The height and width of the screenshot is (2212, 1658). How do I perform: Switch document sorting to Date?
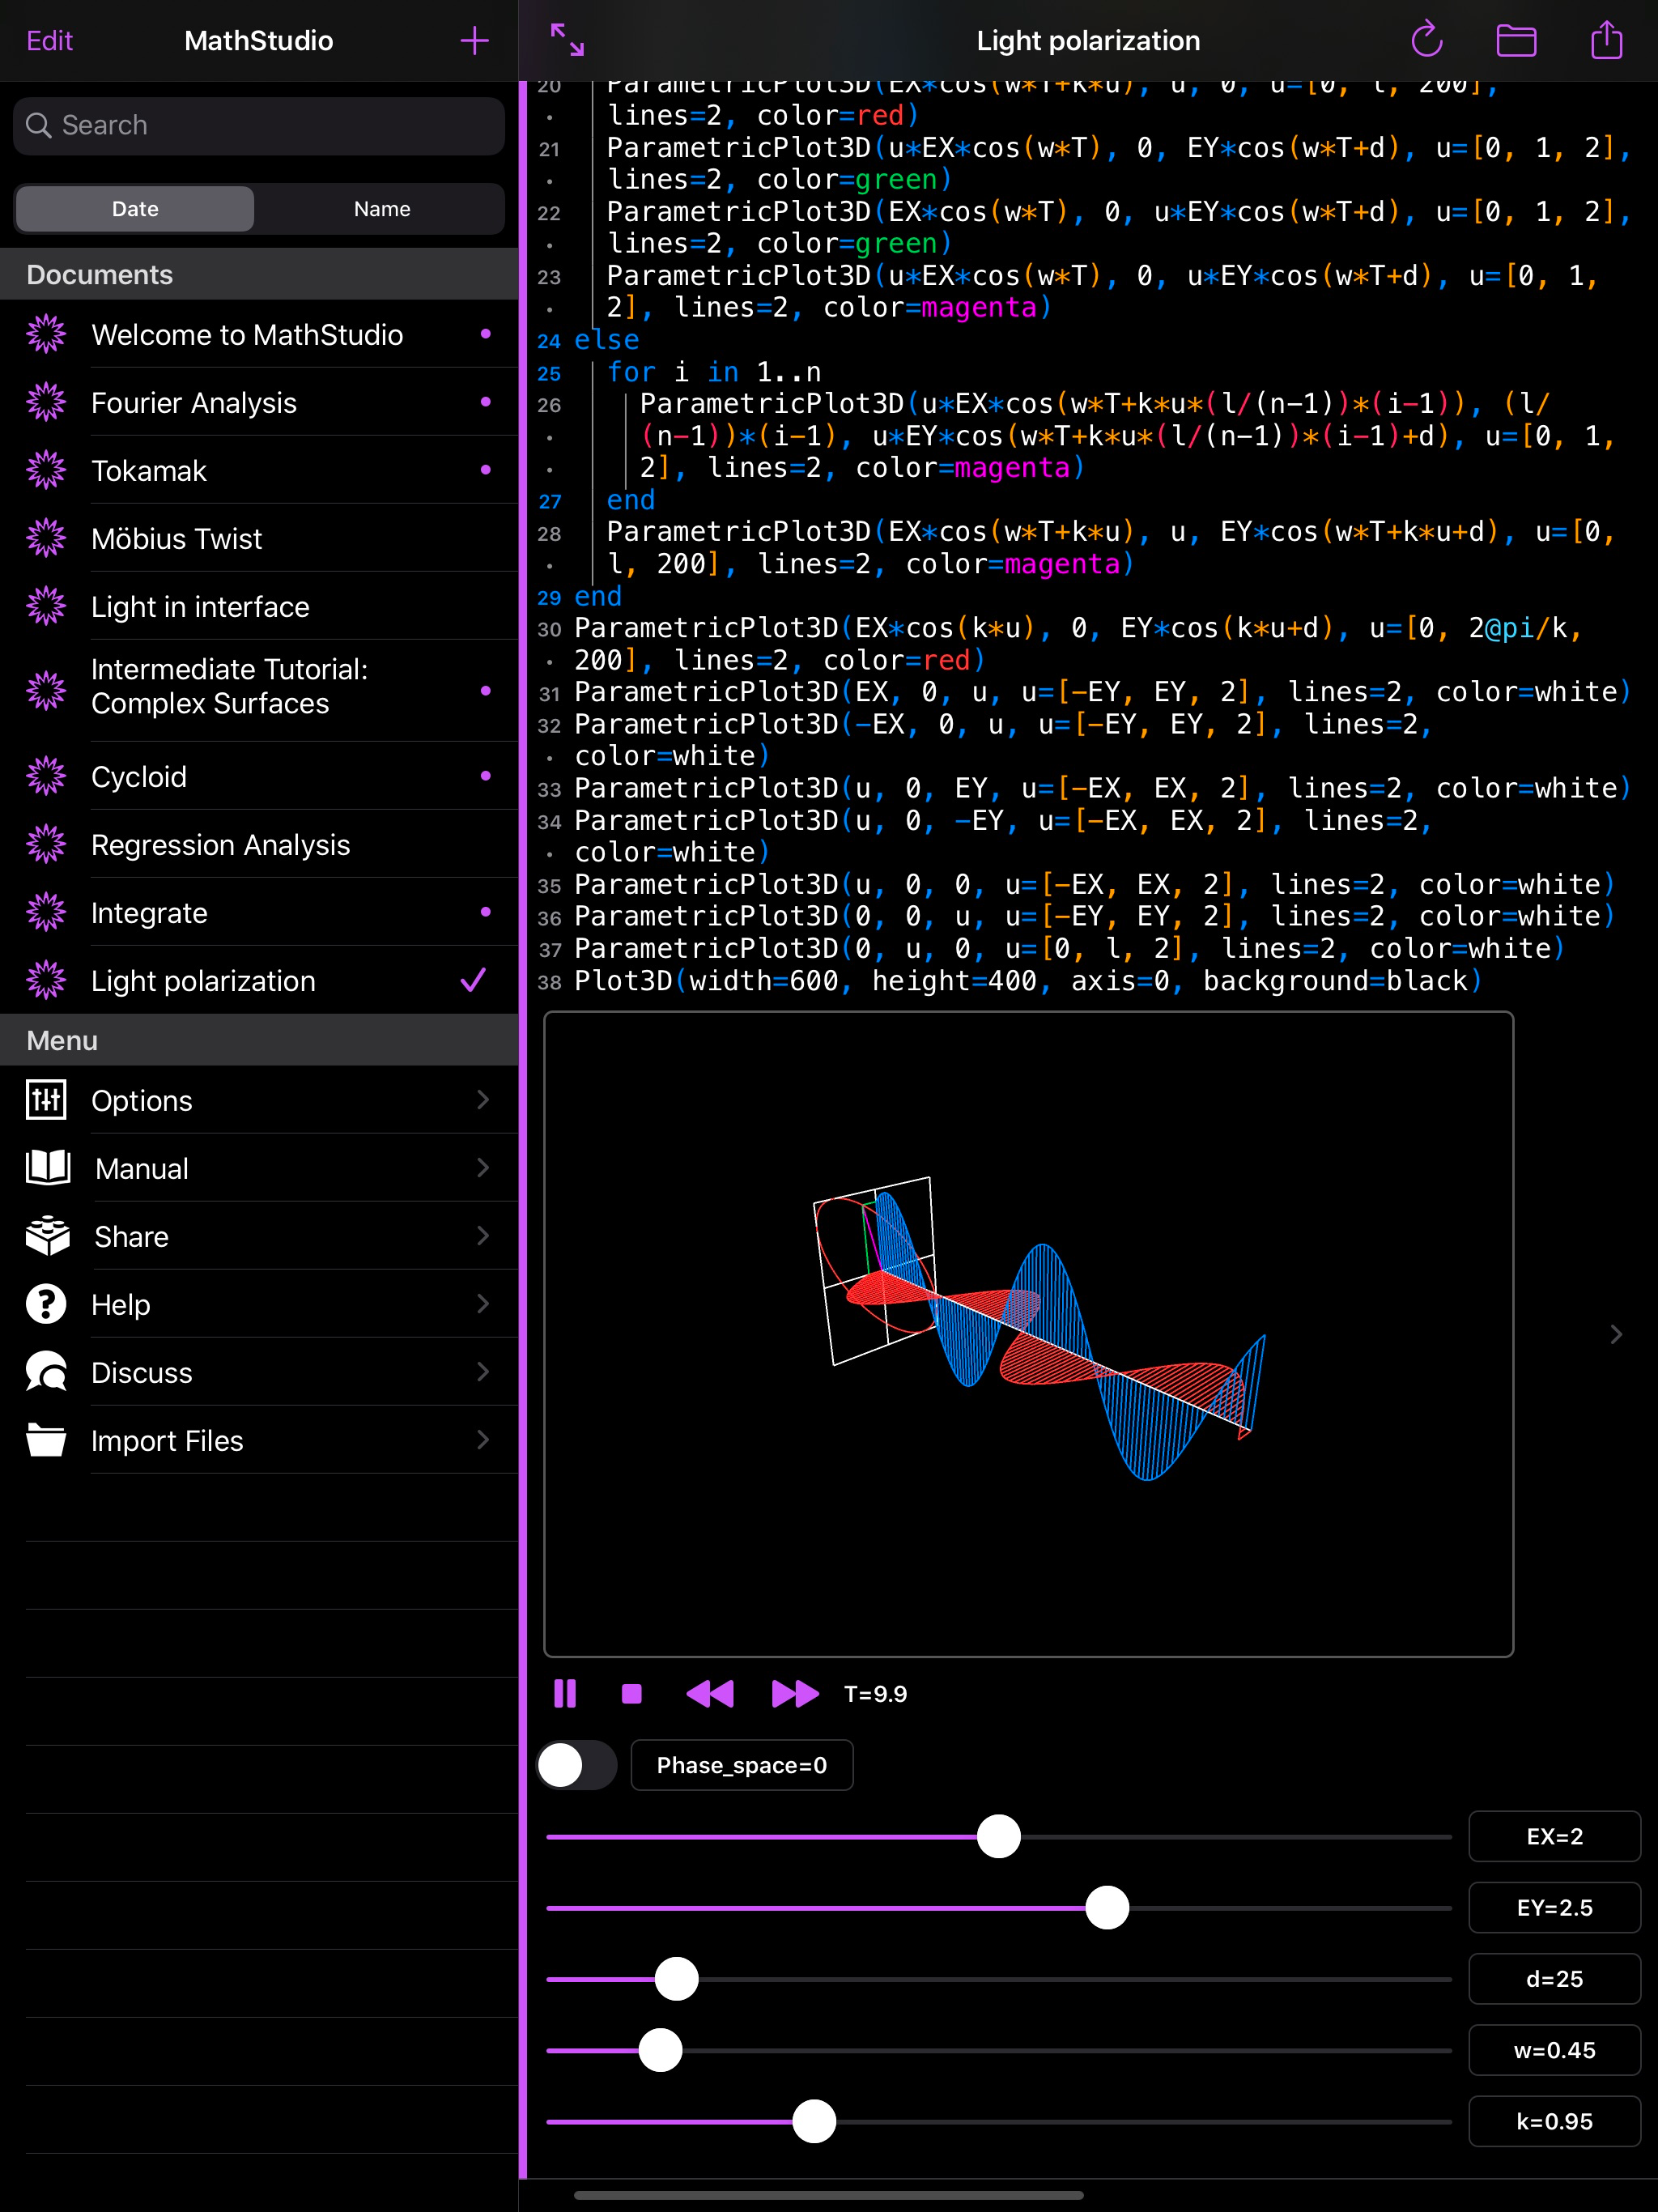134,209
